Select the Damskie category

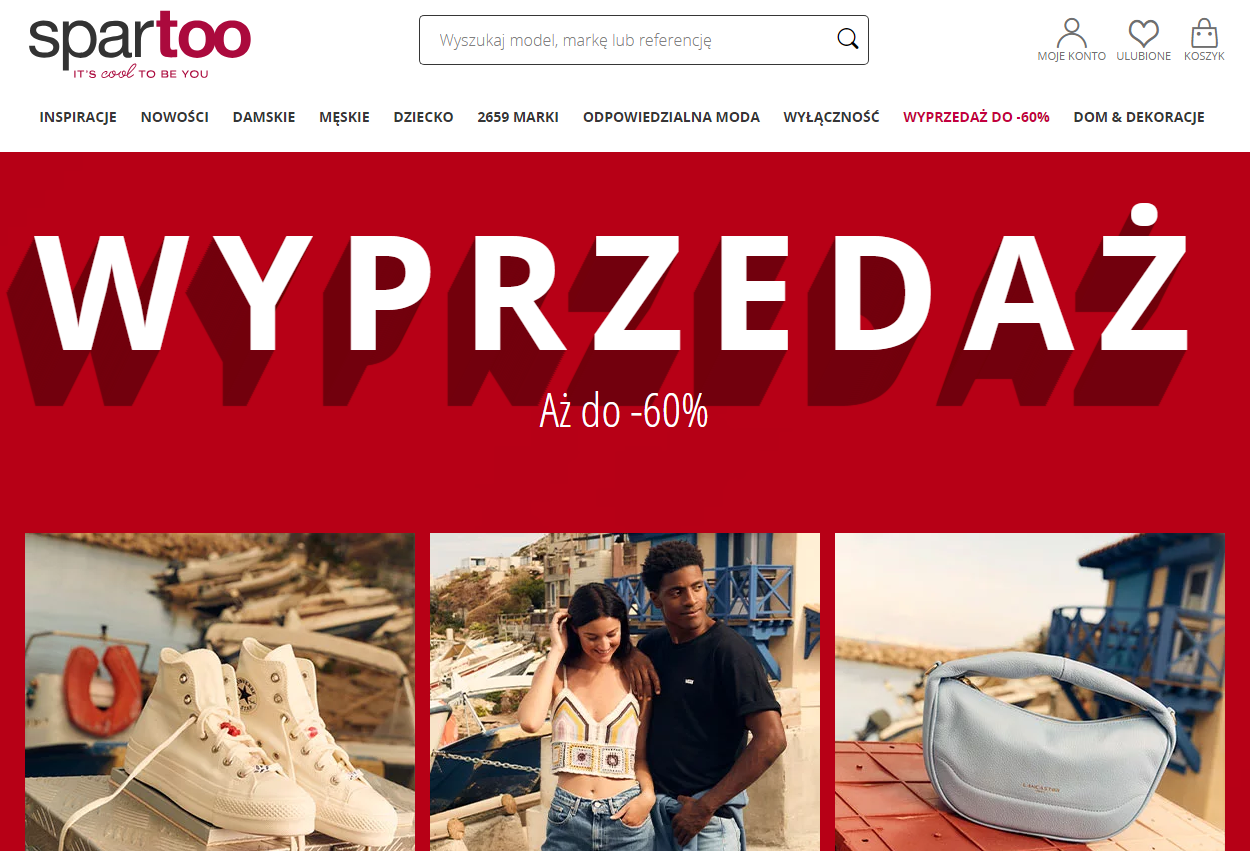click(264, 117)
